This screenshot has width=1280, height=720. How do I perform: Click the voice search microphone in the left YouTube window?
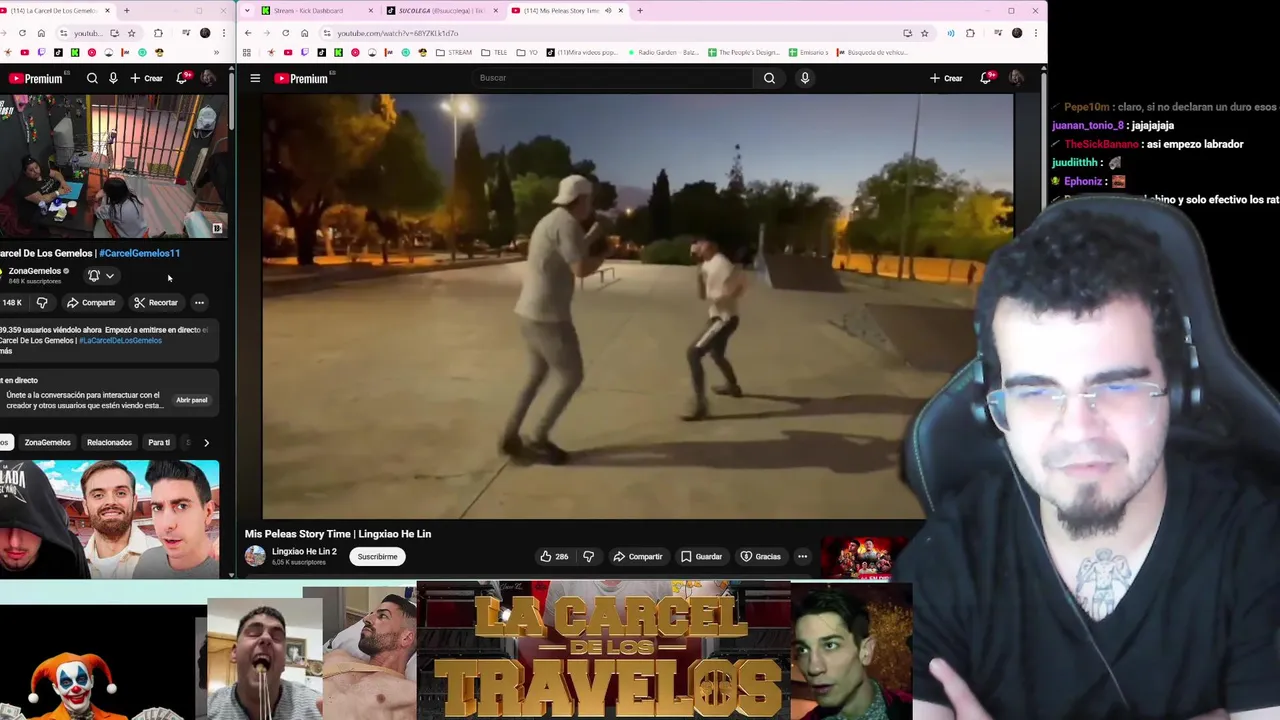click(113, 78)
